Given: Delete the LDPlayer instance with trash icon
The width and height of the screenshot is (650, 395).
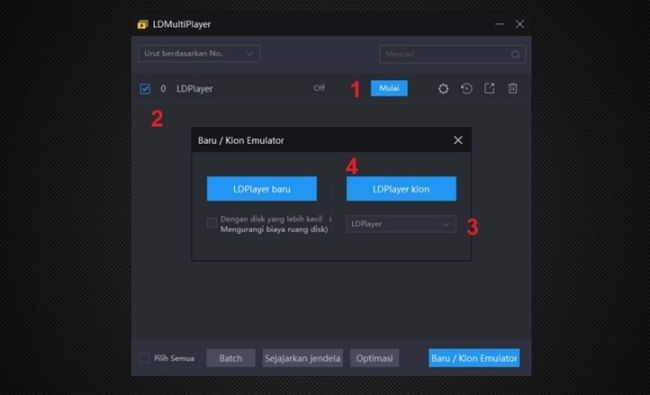Looking at the screenshot, I should pos(513,88).
